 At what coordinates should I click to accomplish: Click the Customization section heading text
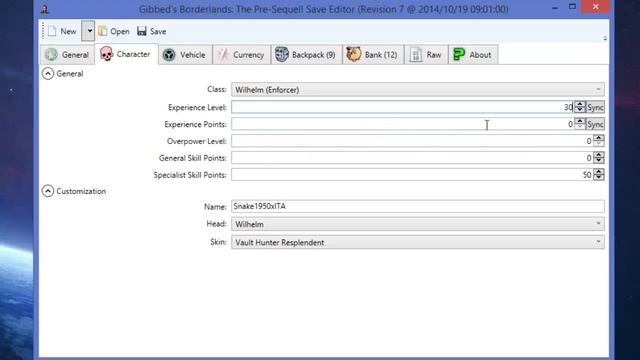[81, 191]
